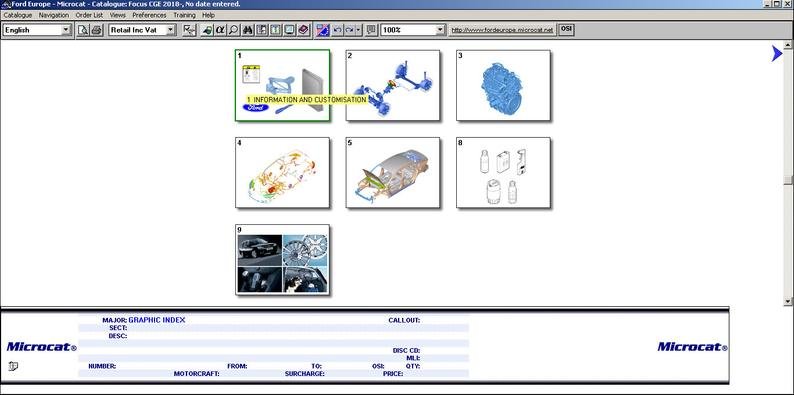Open the English language dropdown
The width and height of the screenshot is (794, 395).
(x=37, y=30)
